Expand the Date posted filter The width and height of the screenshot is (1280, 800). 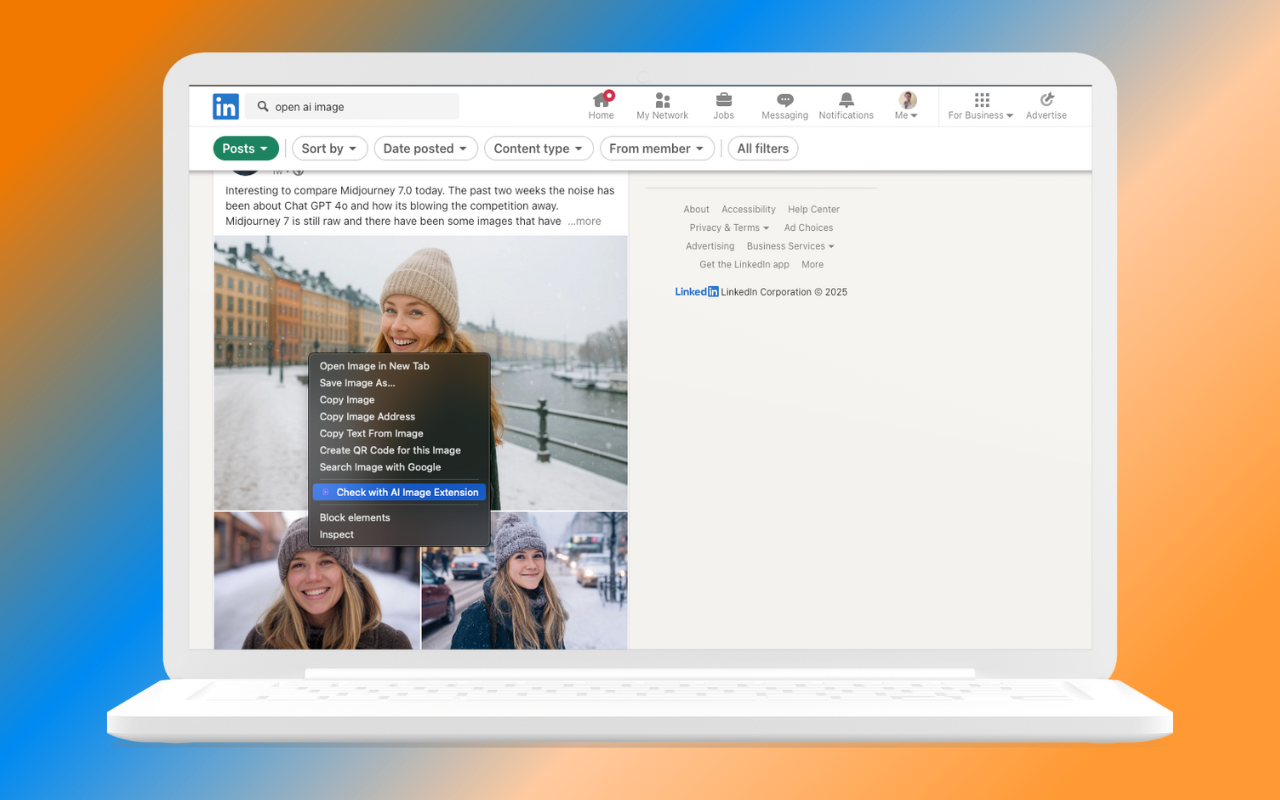(x=425, y=148)
